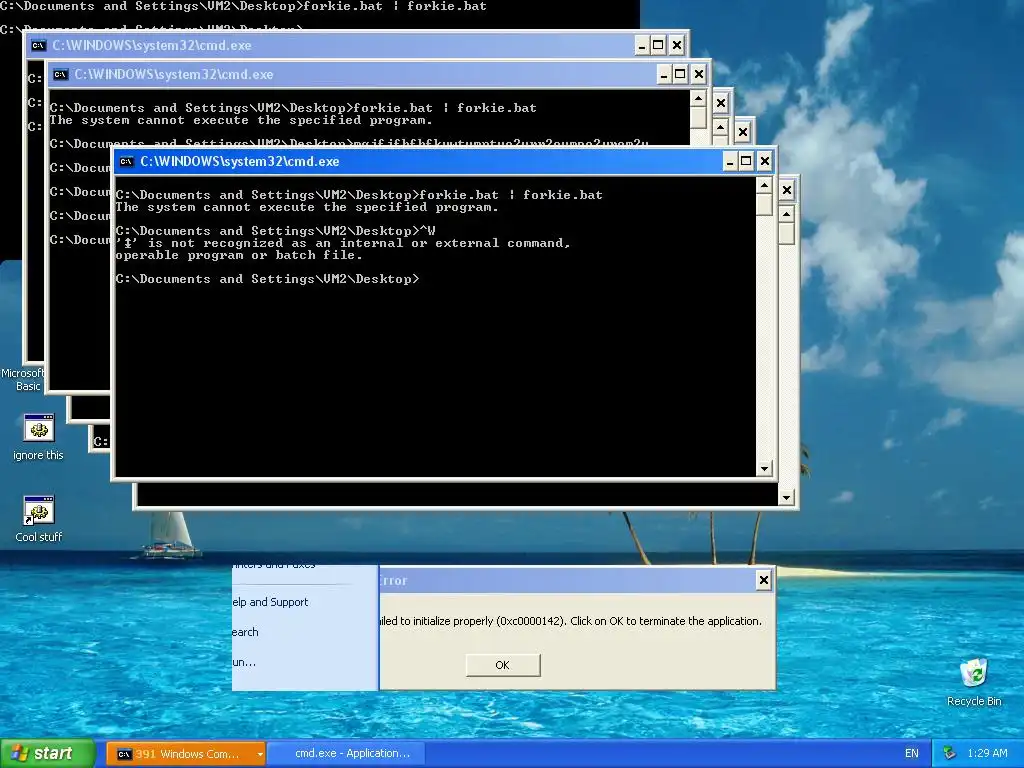Screen dimensions: 1024x768
Task: Close the second cmd.exe window
Action: click(699, 74)
